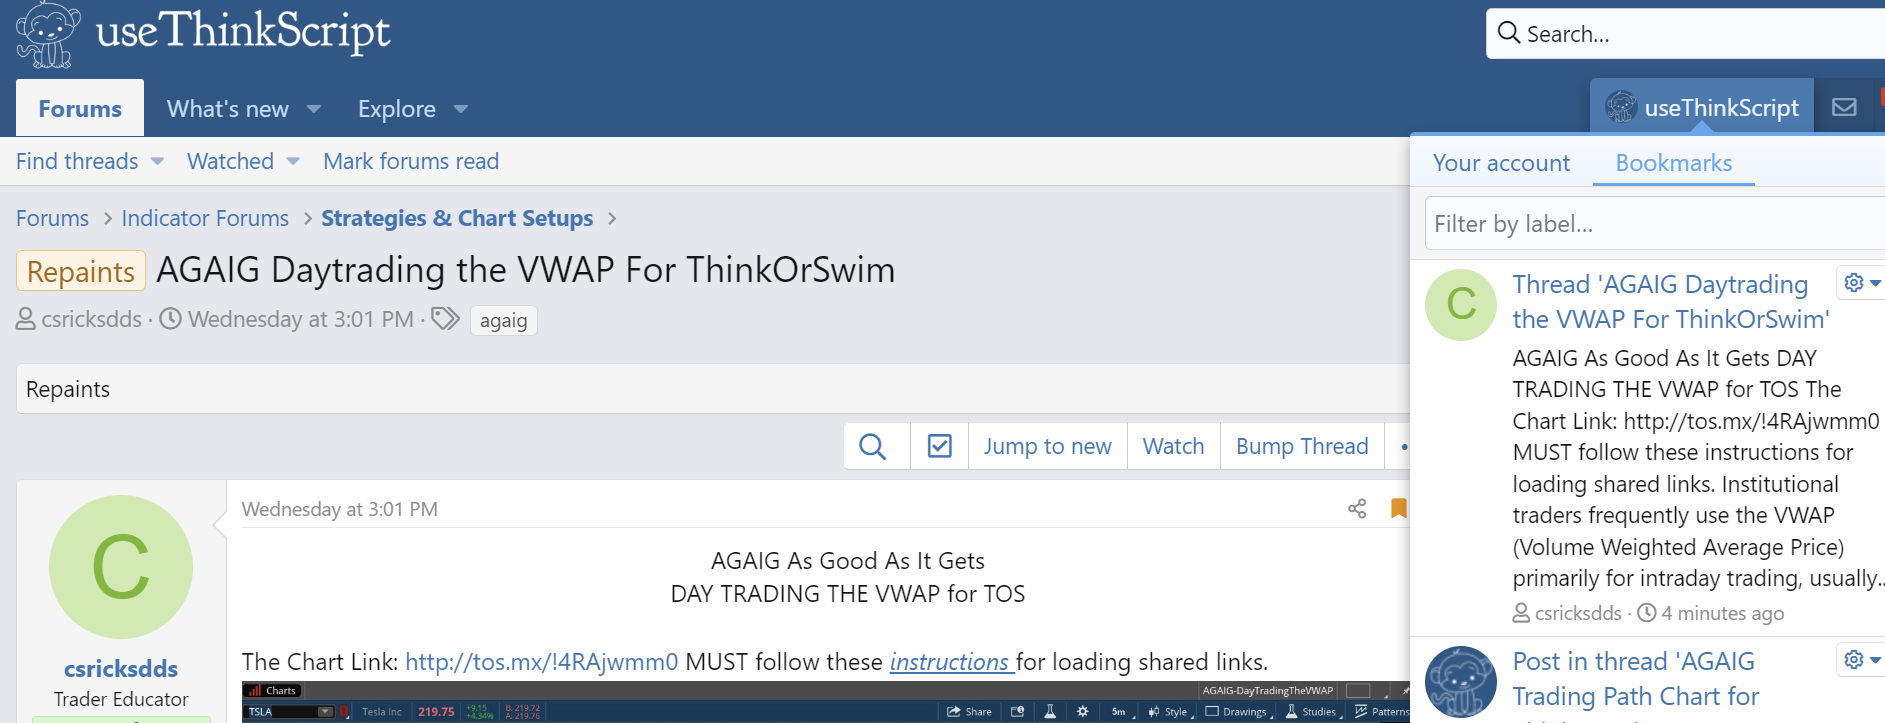Click the agaig tag

coord(503,321)
